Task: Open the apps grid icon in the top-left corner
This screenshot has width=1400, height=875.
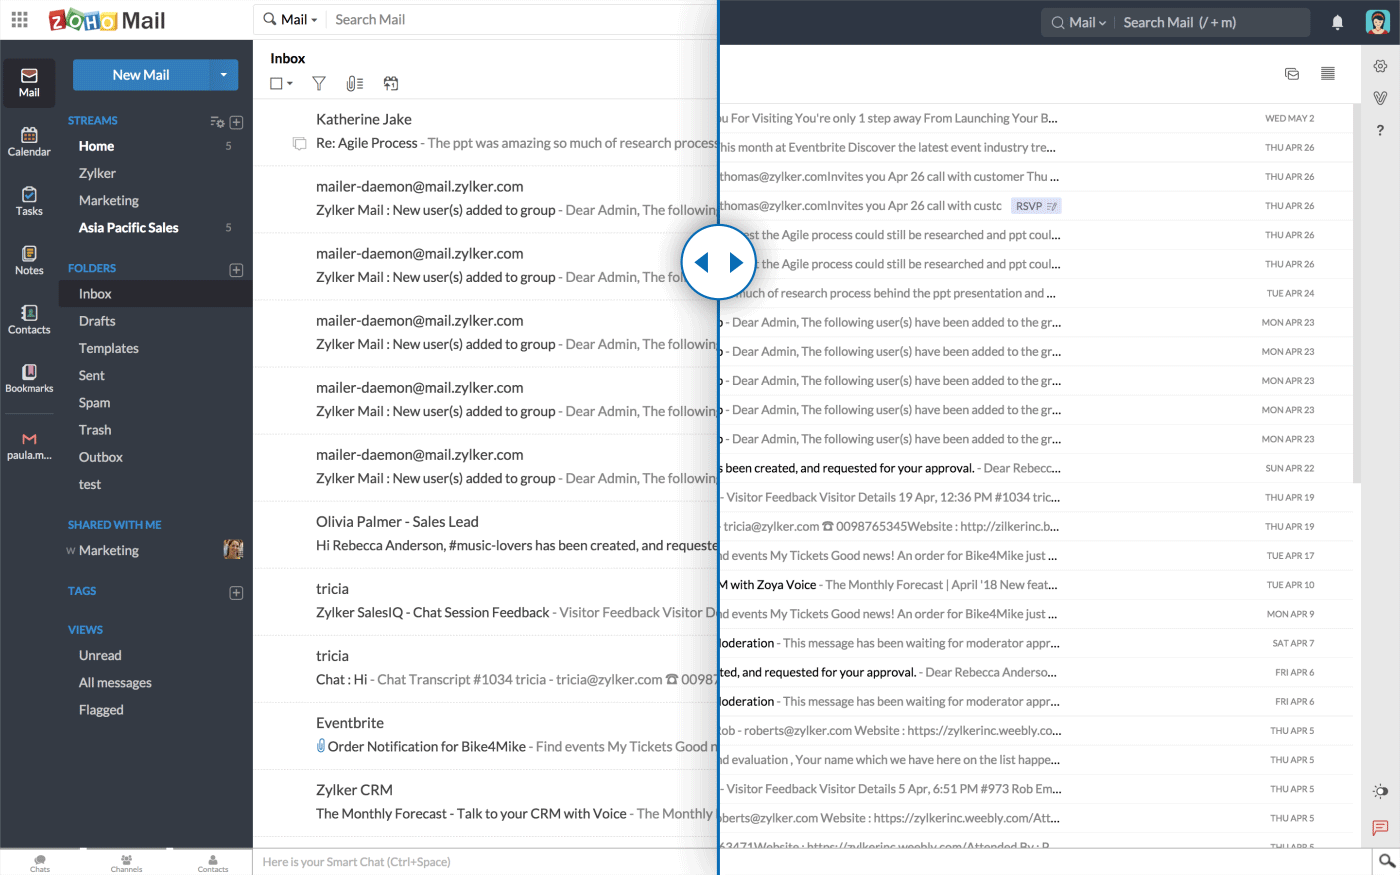Action: point(18,19)
